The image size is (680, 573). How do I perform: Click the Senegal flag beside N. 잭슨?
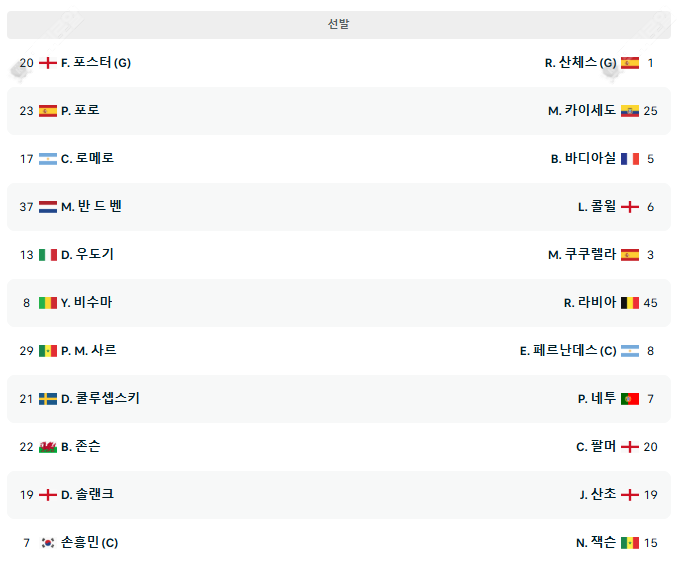[x=630, y=543]
